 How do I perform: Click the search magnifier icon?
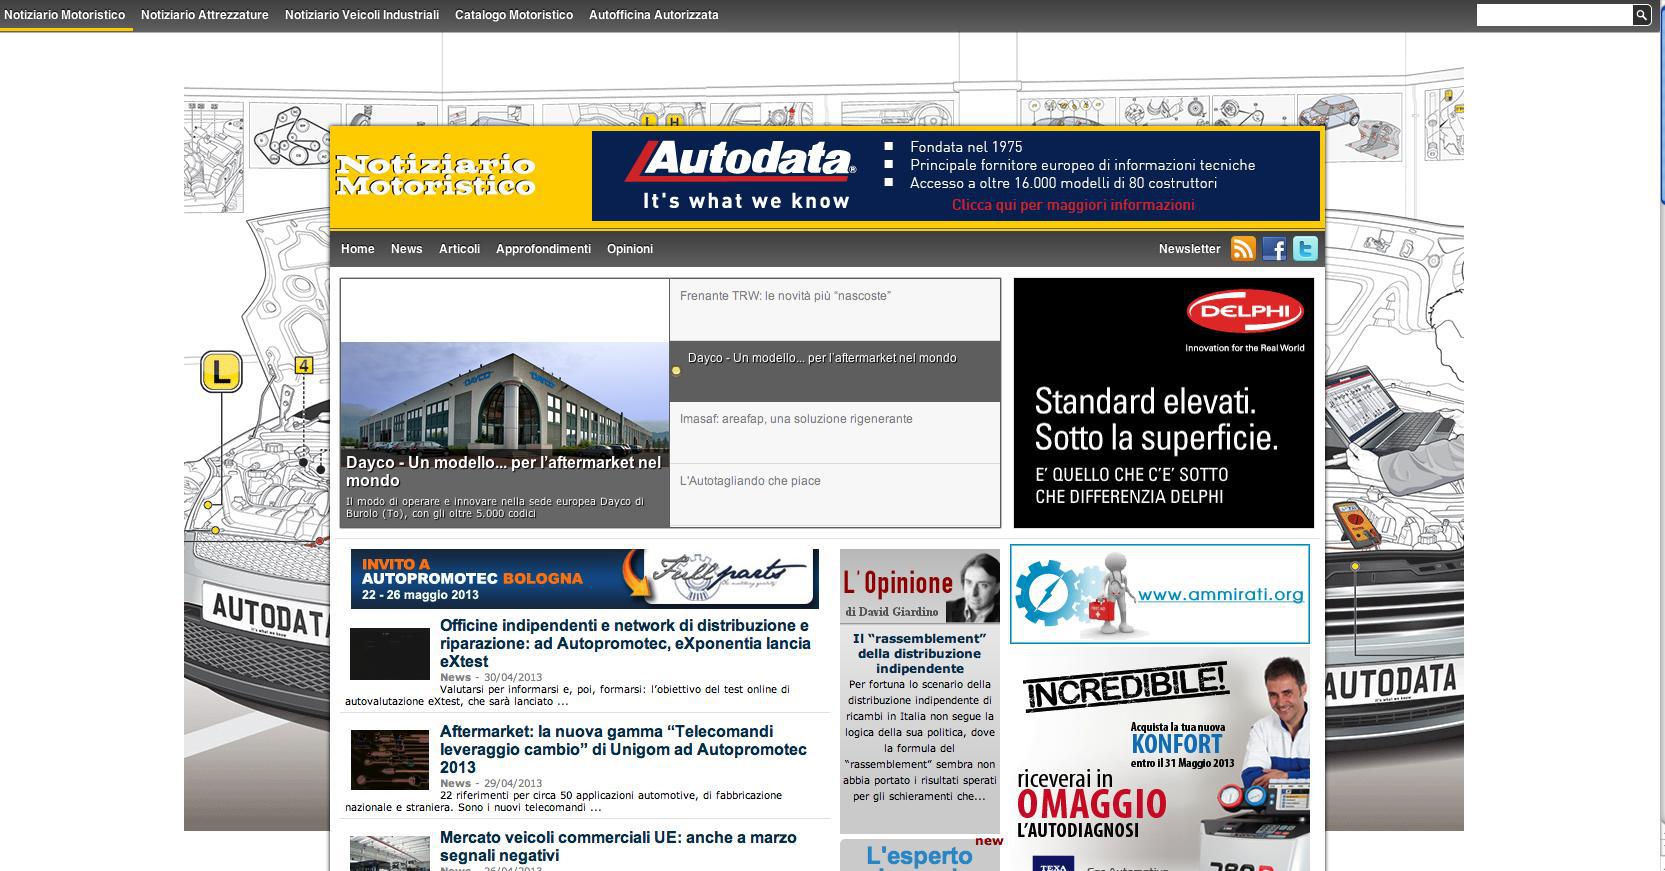[x=1641, y=14]
